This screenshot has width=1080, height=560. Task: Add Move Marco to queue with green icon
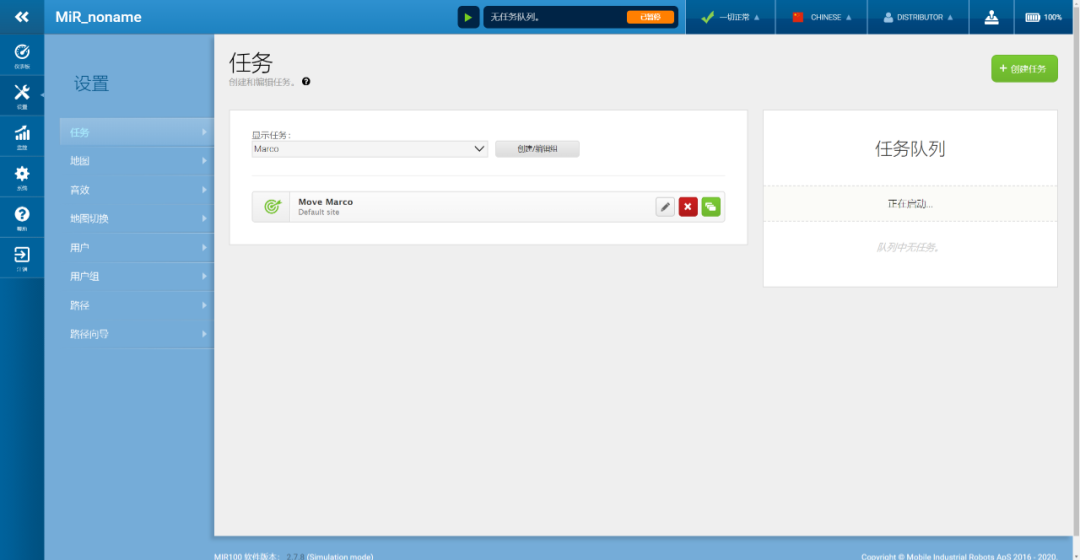pos(711,207)
